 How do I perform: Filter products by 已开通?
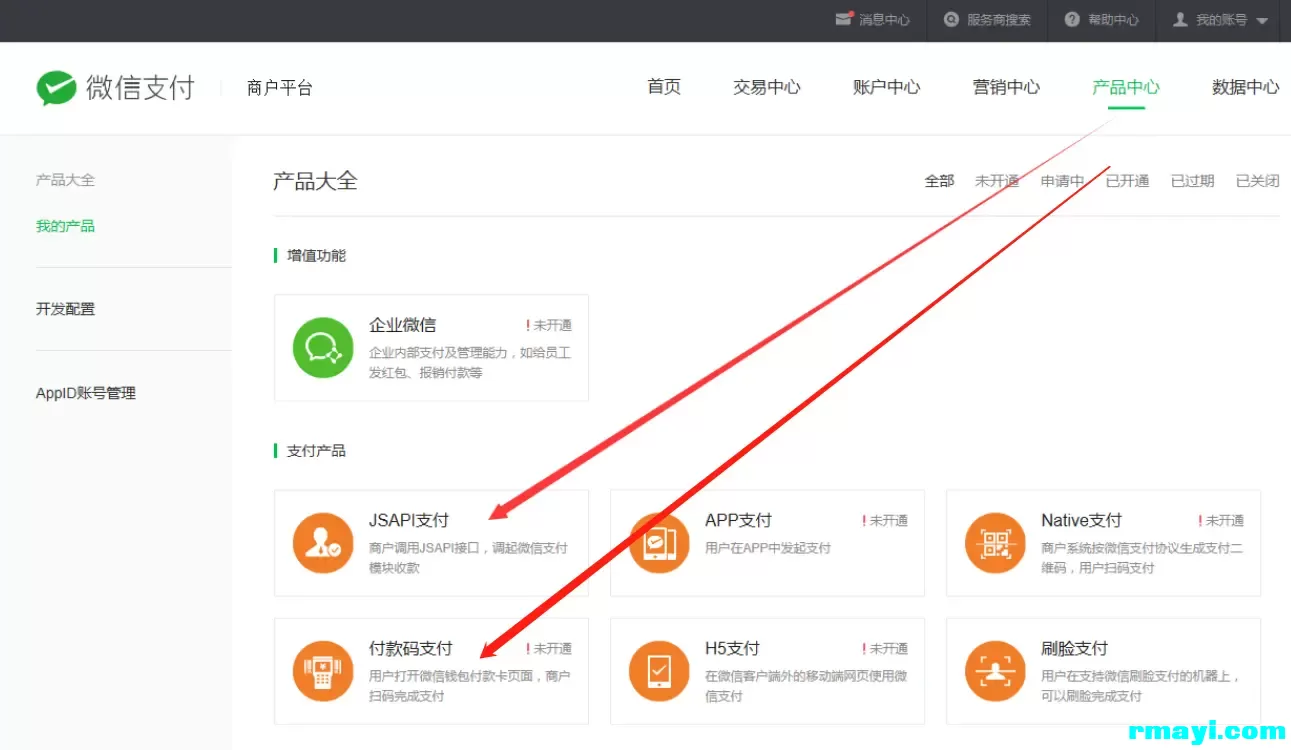pyautogui.click(x=1127, y=181)
